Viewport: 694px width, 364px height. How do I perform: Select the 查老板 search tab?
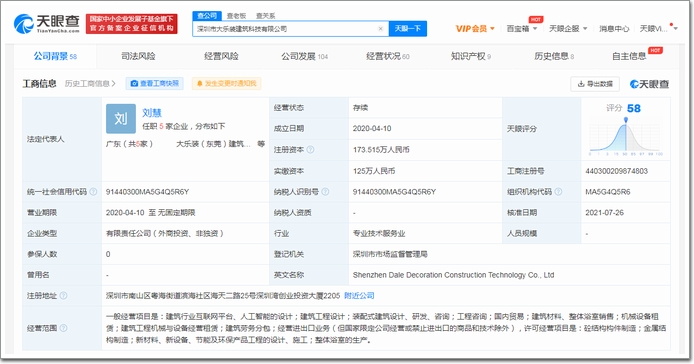(236, 15)
